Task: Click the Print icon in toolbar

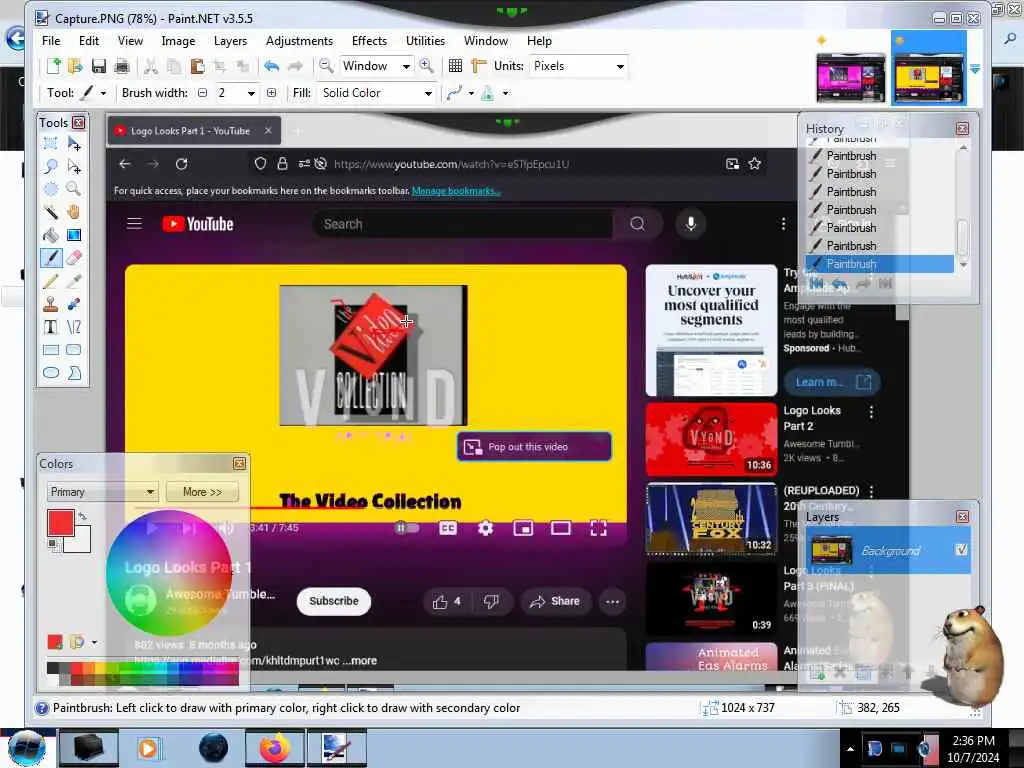Action: click(121, 66)
